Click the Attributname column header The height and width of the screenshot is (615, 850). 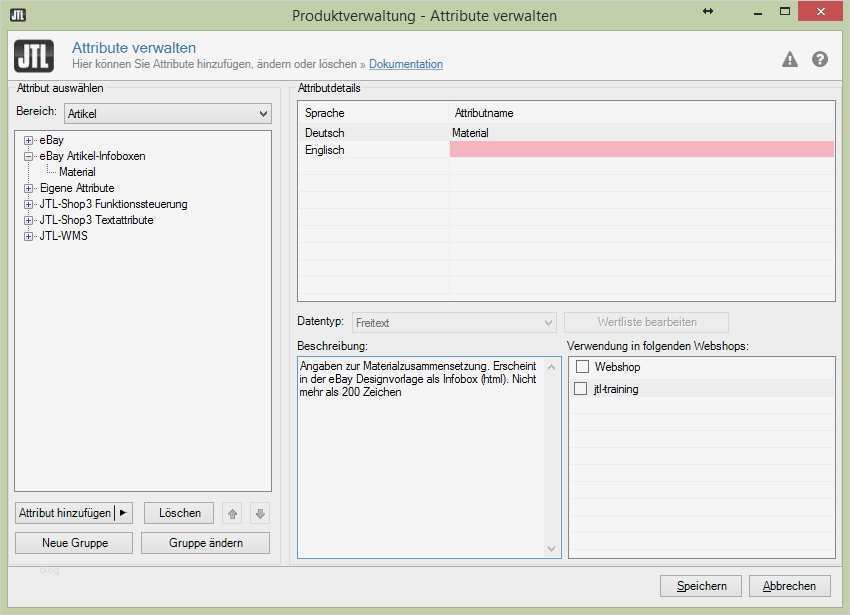point(484,113)
